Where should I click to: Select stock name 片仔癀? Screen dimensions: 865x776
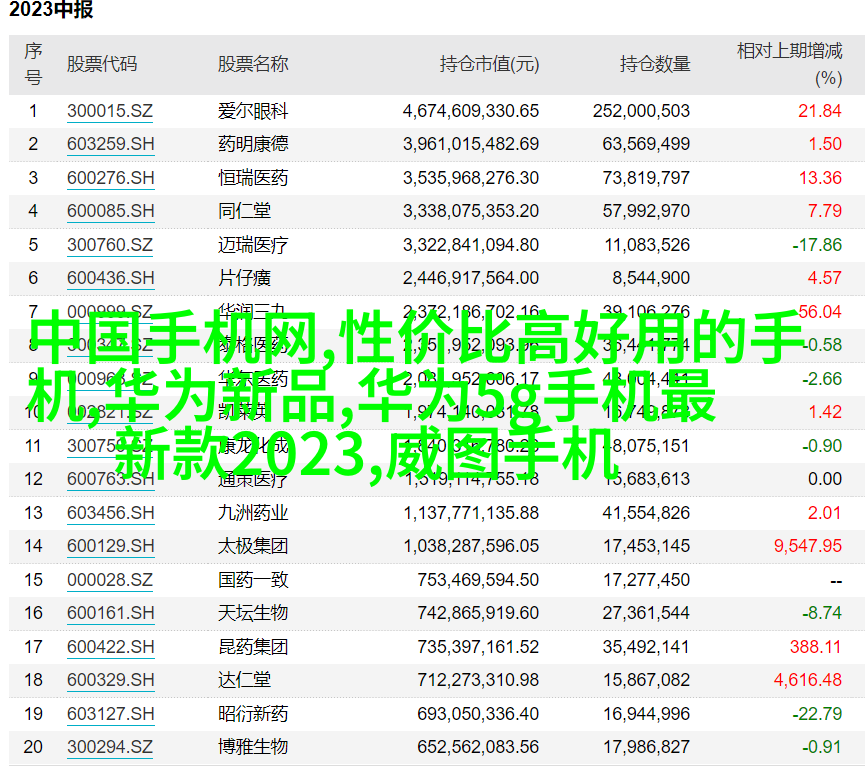click(x=244, y=278)
